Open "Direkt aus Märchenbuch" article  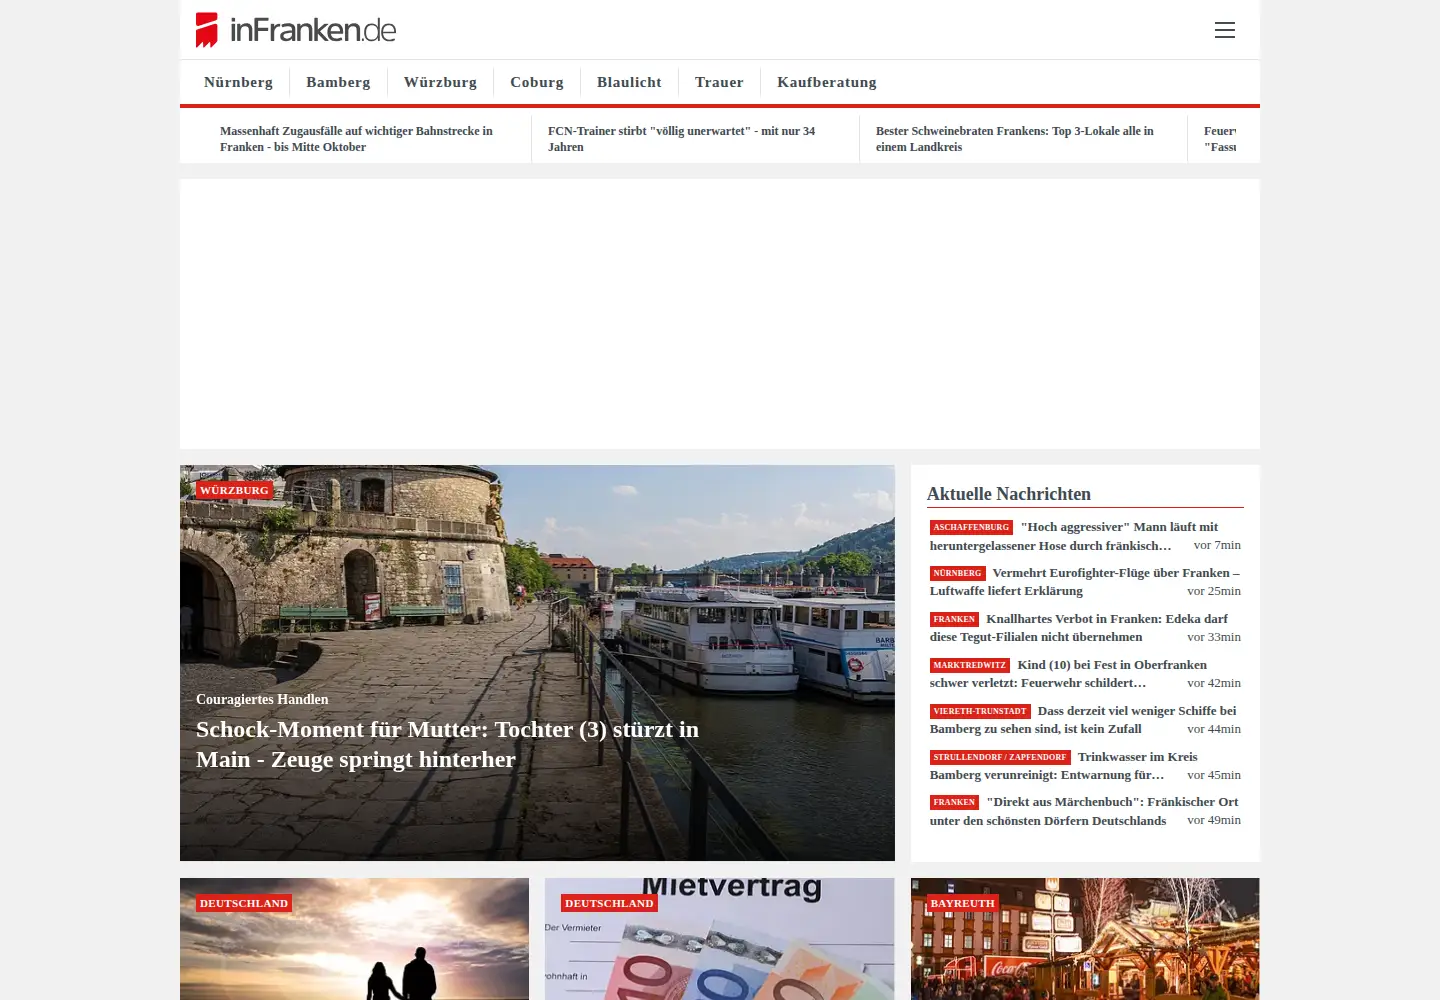[1085, 811]
